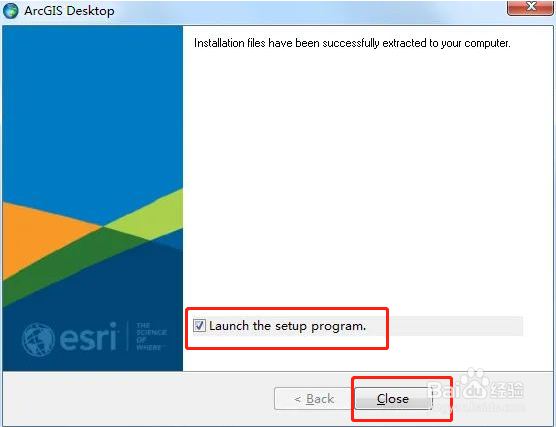Click the "Launch the setup program." label text
This screenshot has width=556, height=427.
(287, 326)
